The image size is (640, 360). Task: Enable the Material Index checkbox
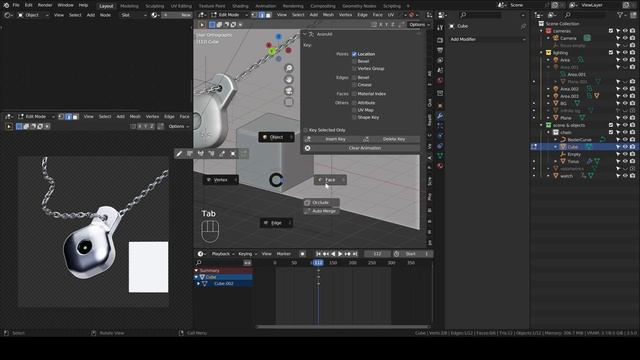(x=354, y=94)
